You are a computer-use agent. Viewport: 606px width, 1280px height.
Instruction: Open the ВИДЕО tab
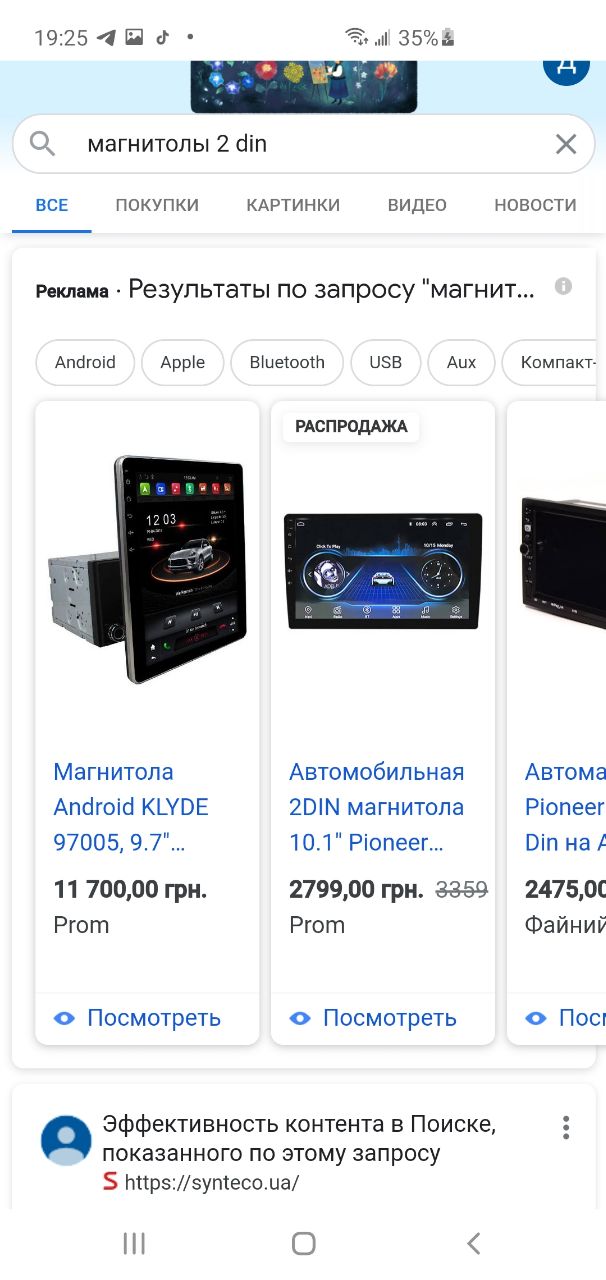coord(417,205)
